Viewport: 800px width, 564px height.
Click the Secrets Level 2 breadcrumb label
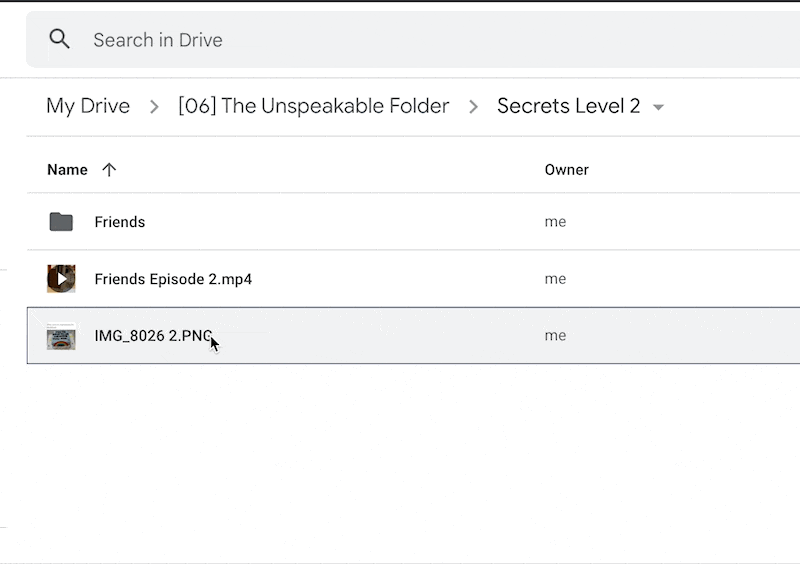568,106
